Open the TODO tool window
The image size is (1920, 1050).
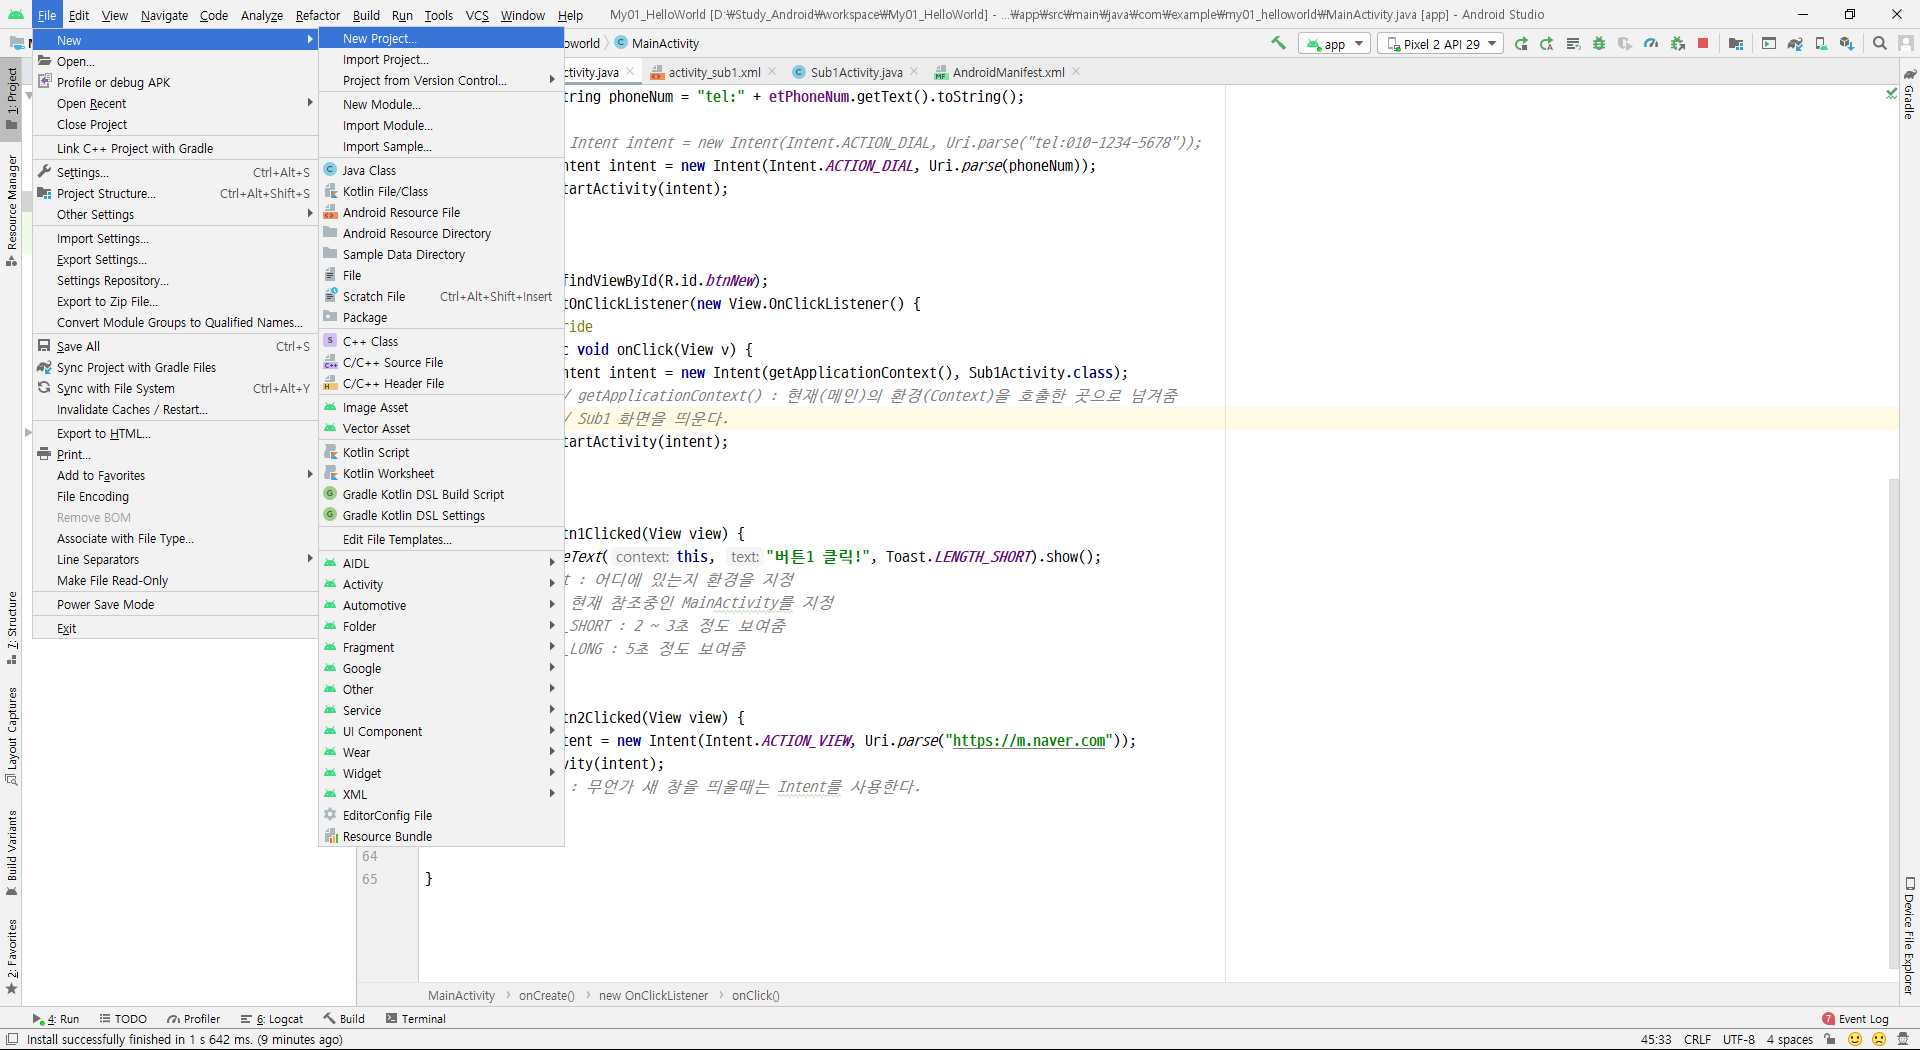[x=123, y=1019]
